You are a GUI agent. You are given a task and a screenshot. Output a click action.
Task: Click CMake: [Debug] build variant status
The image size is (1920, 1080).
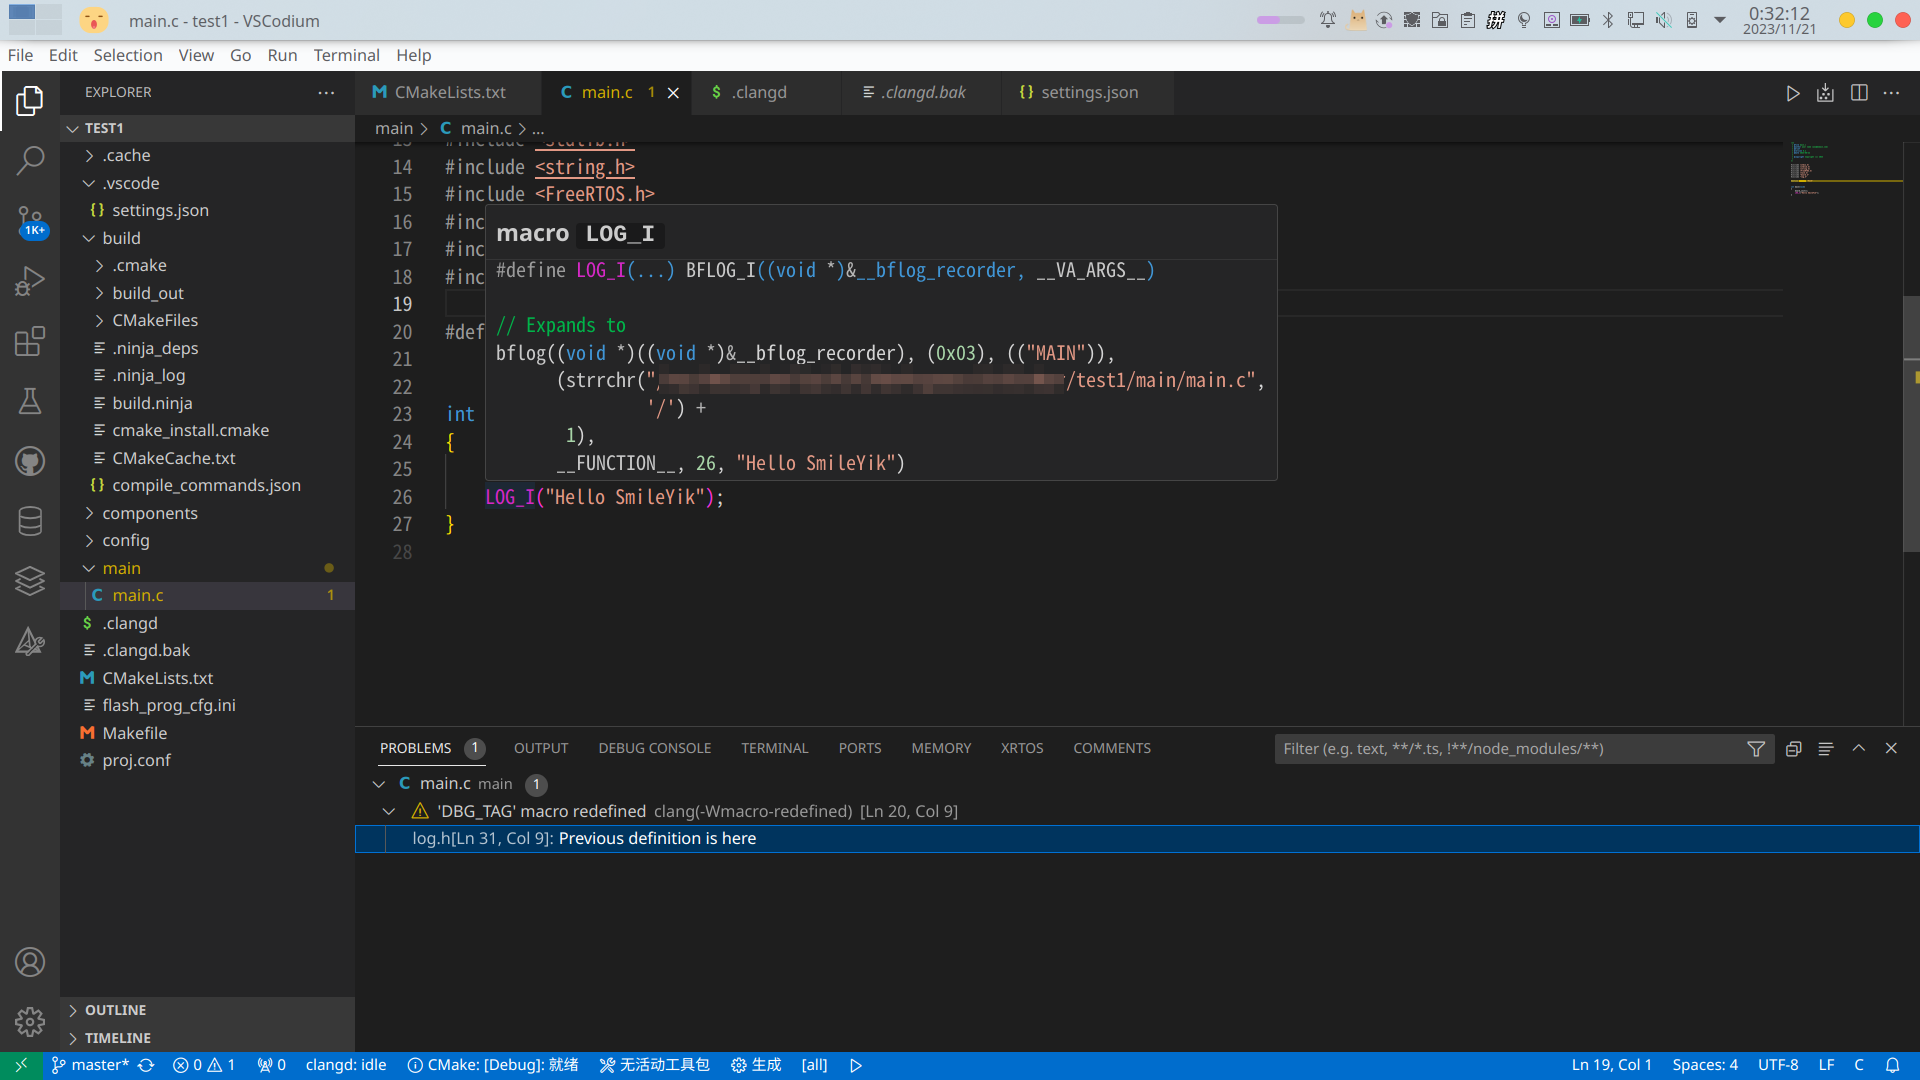tap(493, 1066)
